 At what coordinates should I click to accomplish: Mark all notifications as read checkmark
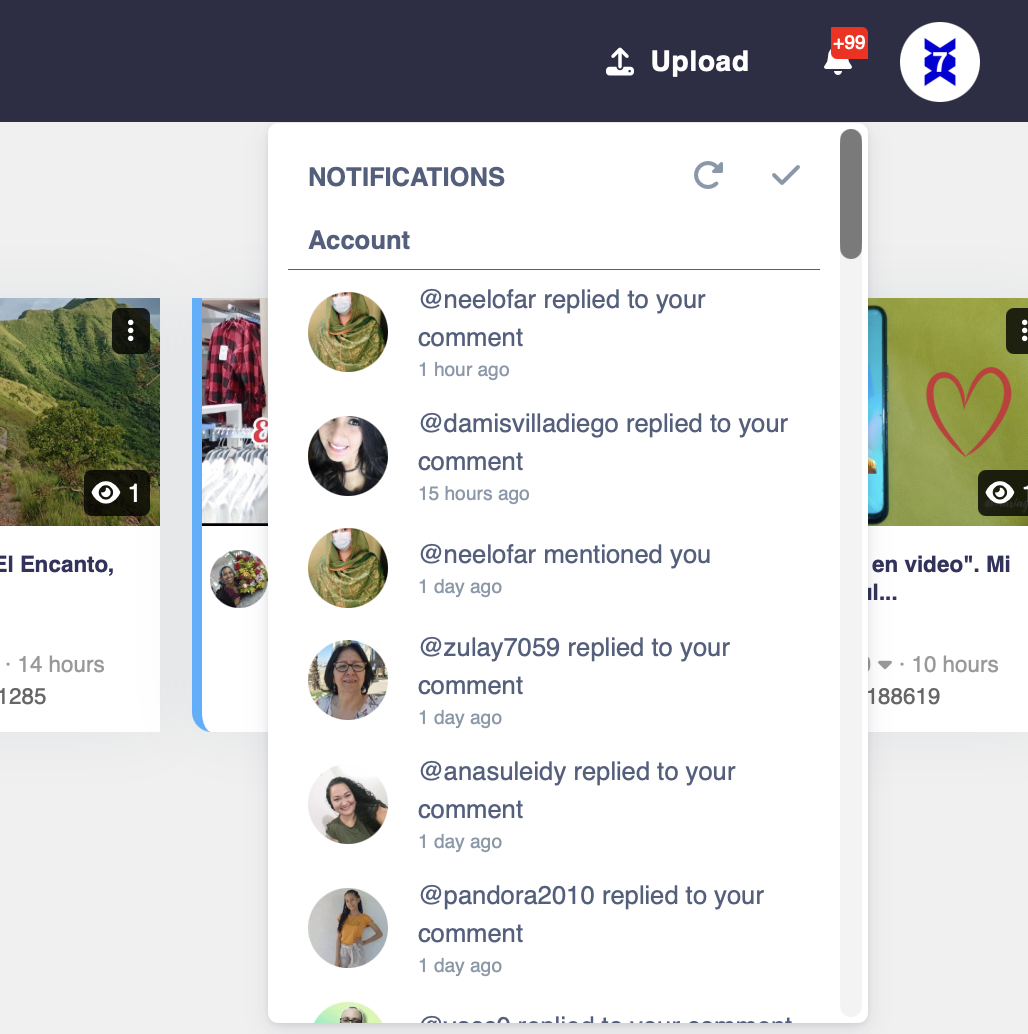click(785, 175)
